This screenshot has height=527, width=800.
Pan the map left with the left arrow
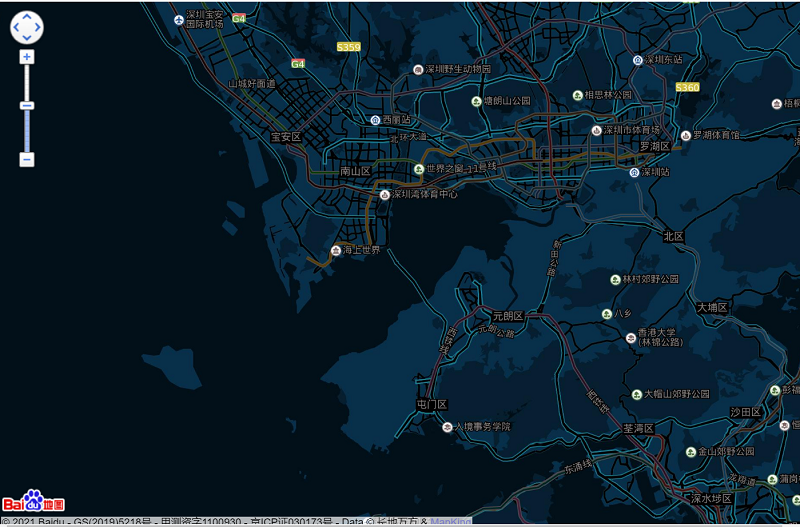point(15,27)
